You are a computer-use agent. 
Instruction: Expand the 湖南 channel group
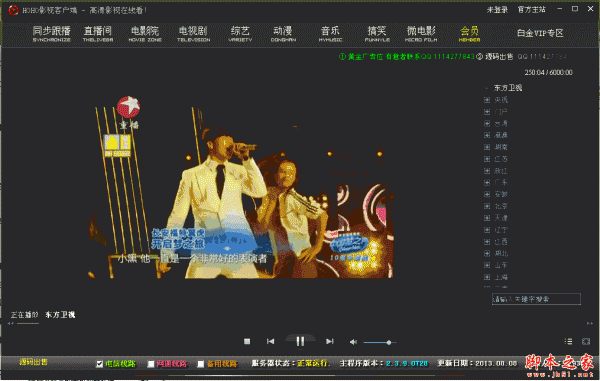(487, 147)
